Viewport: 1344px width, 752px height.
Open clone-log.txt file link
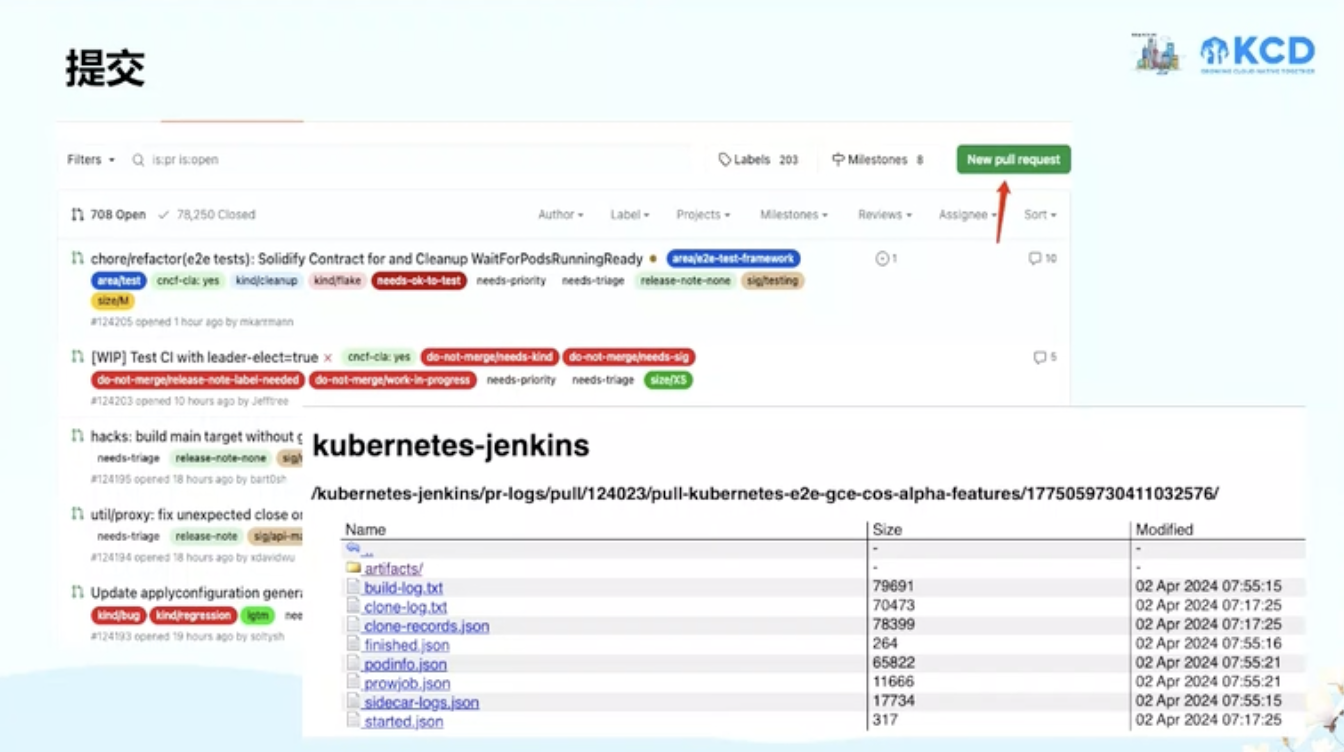[405, 607]
